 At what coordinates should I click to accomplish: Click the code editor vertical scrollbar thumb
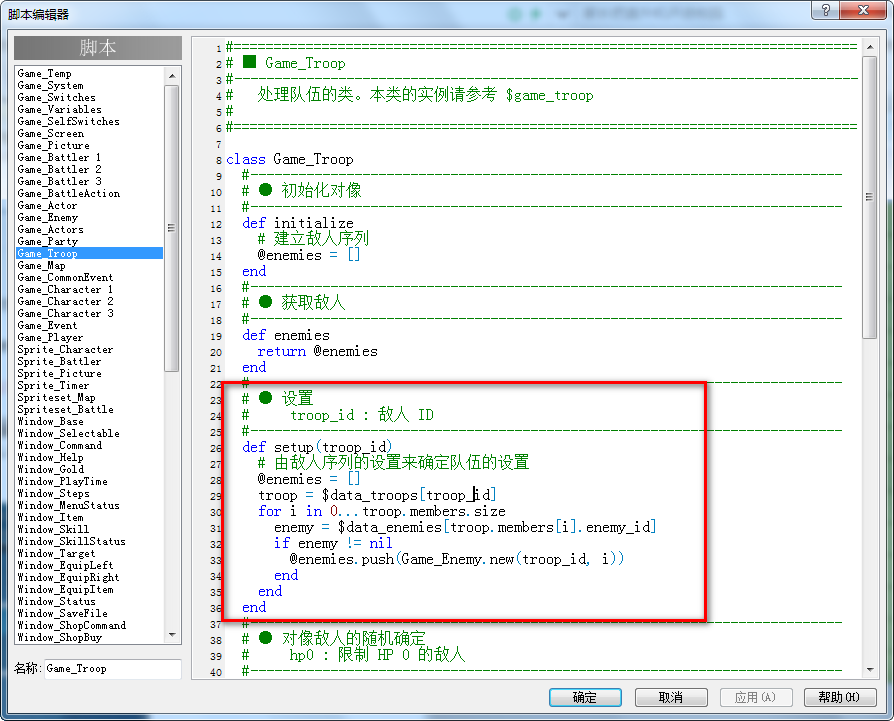[869, 197]
